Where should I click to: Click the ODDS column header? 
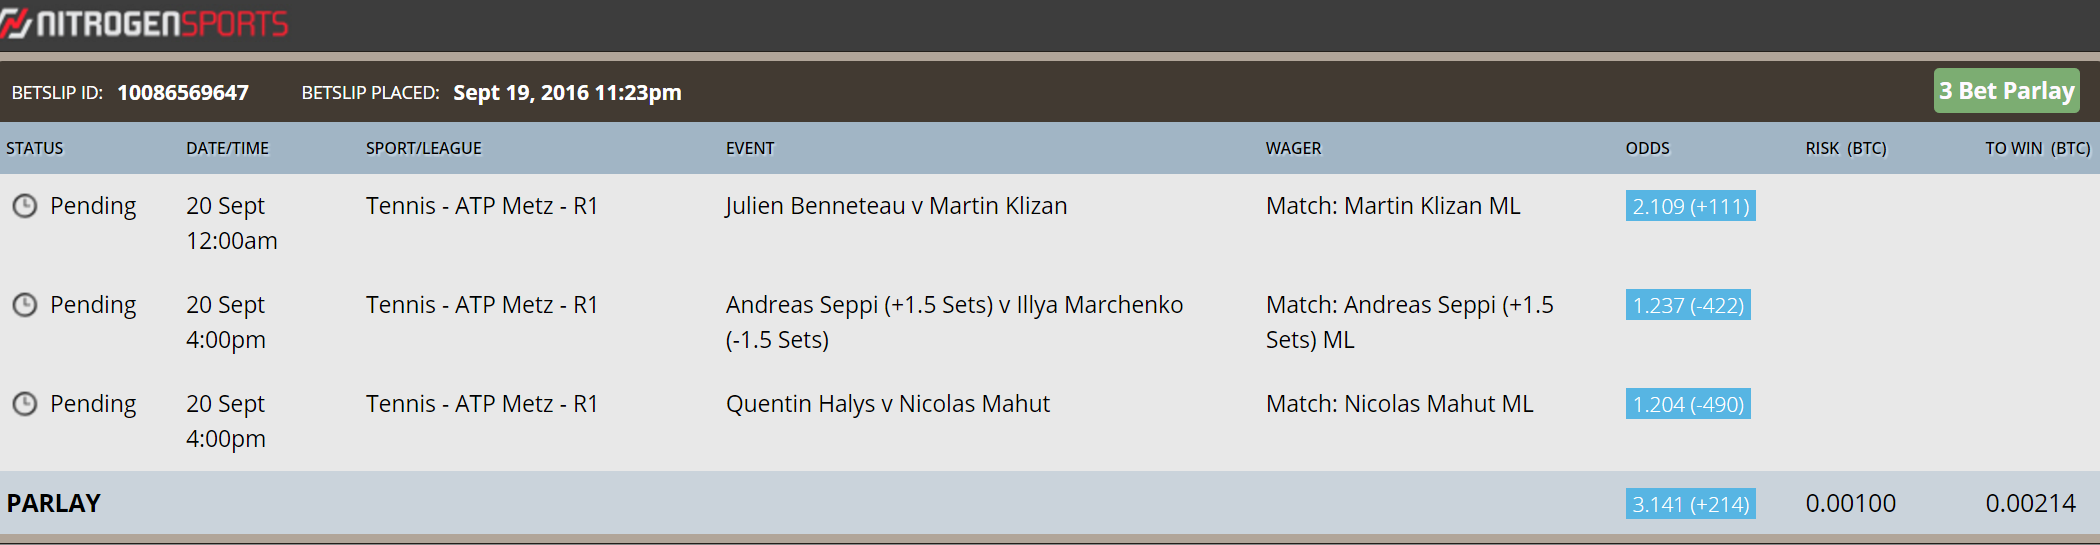click(x=1647, y=148)
